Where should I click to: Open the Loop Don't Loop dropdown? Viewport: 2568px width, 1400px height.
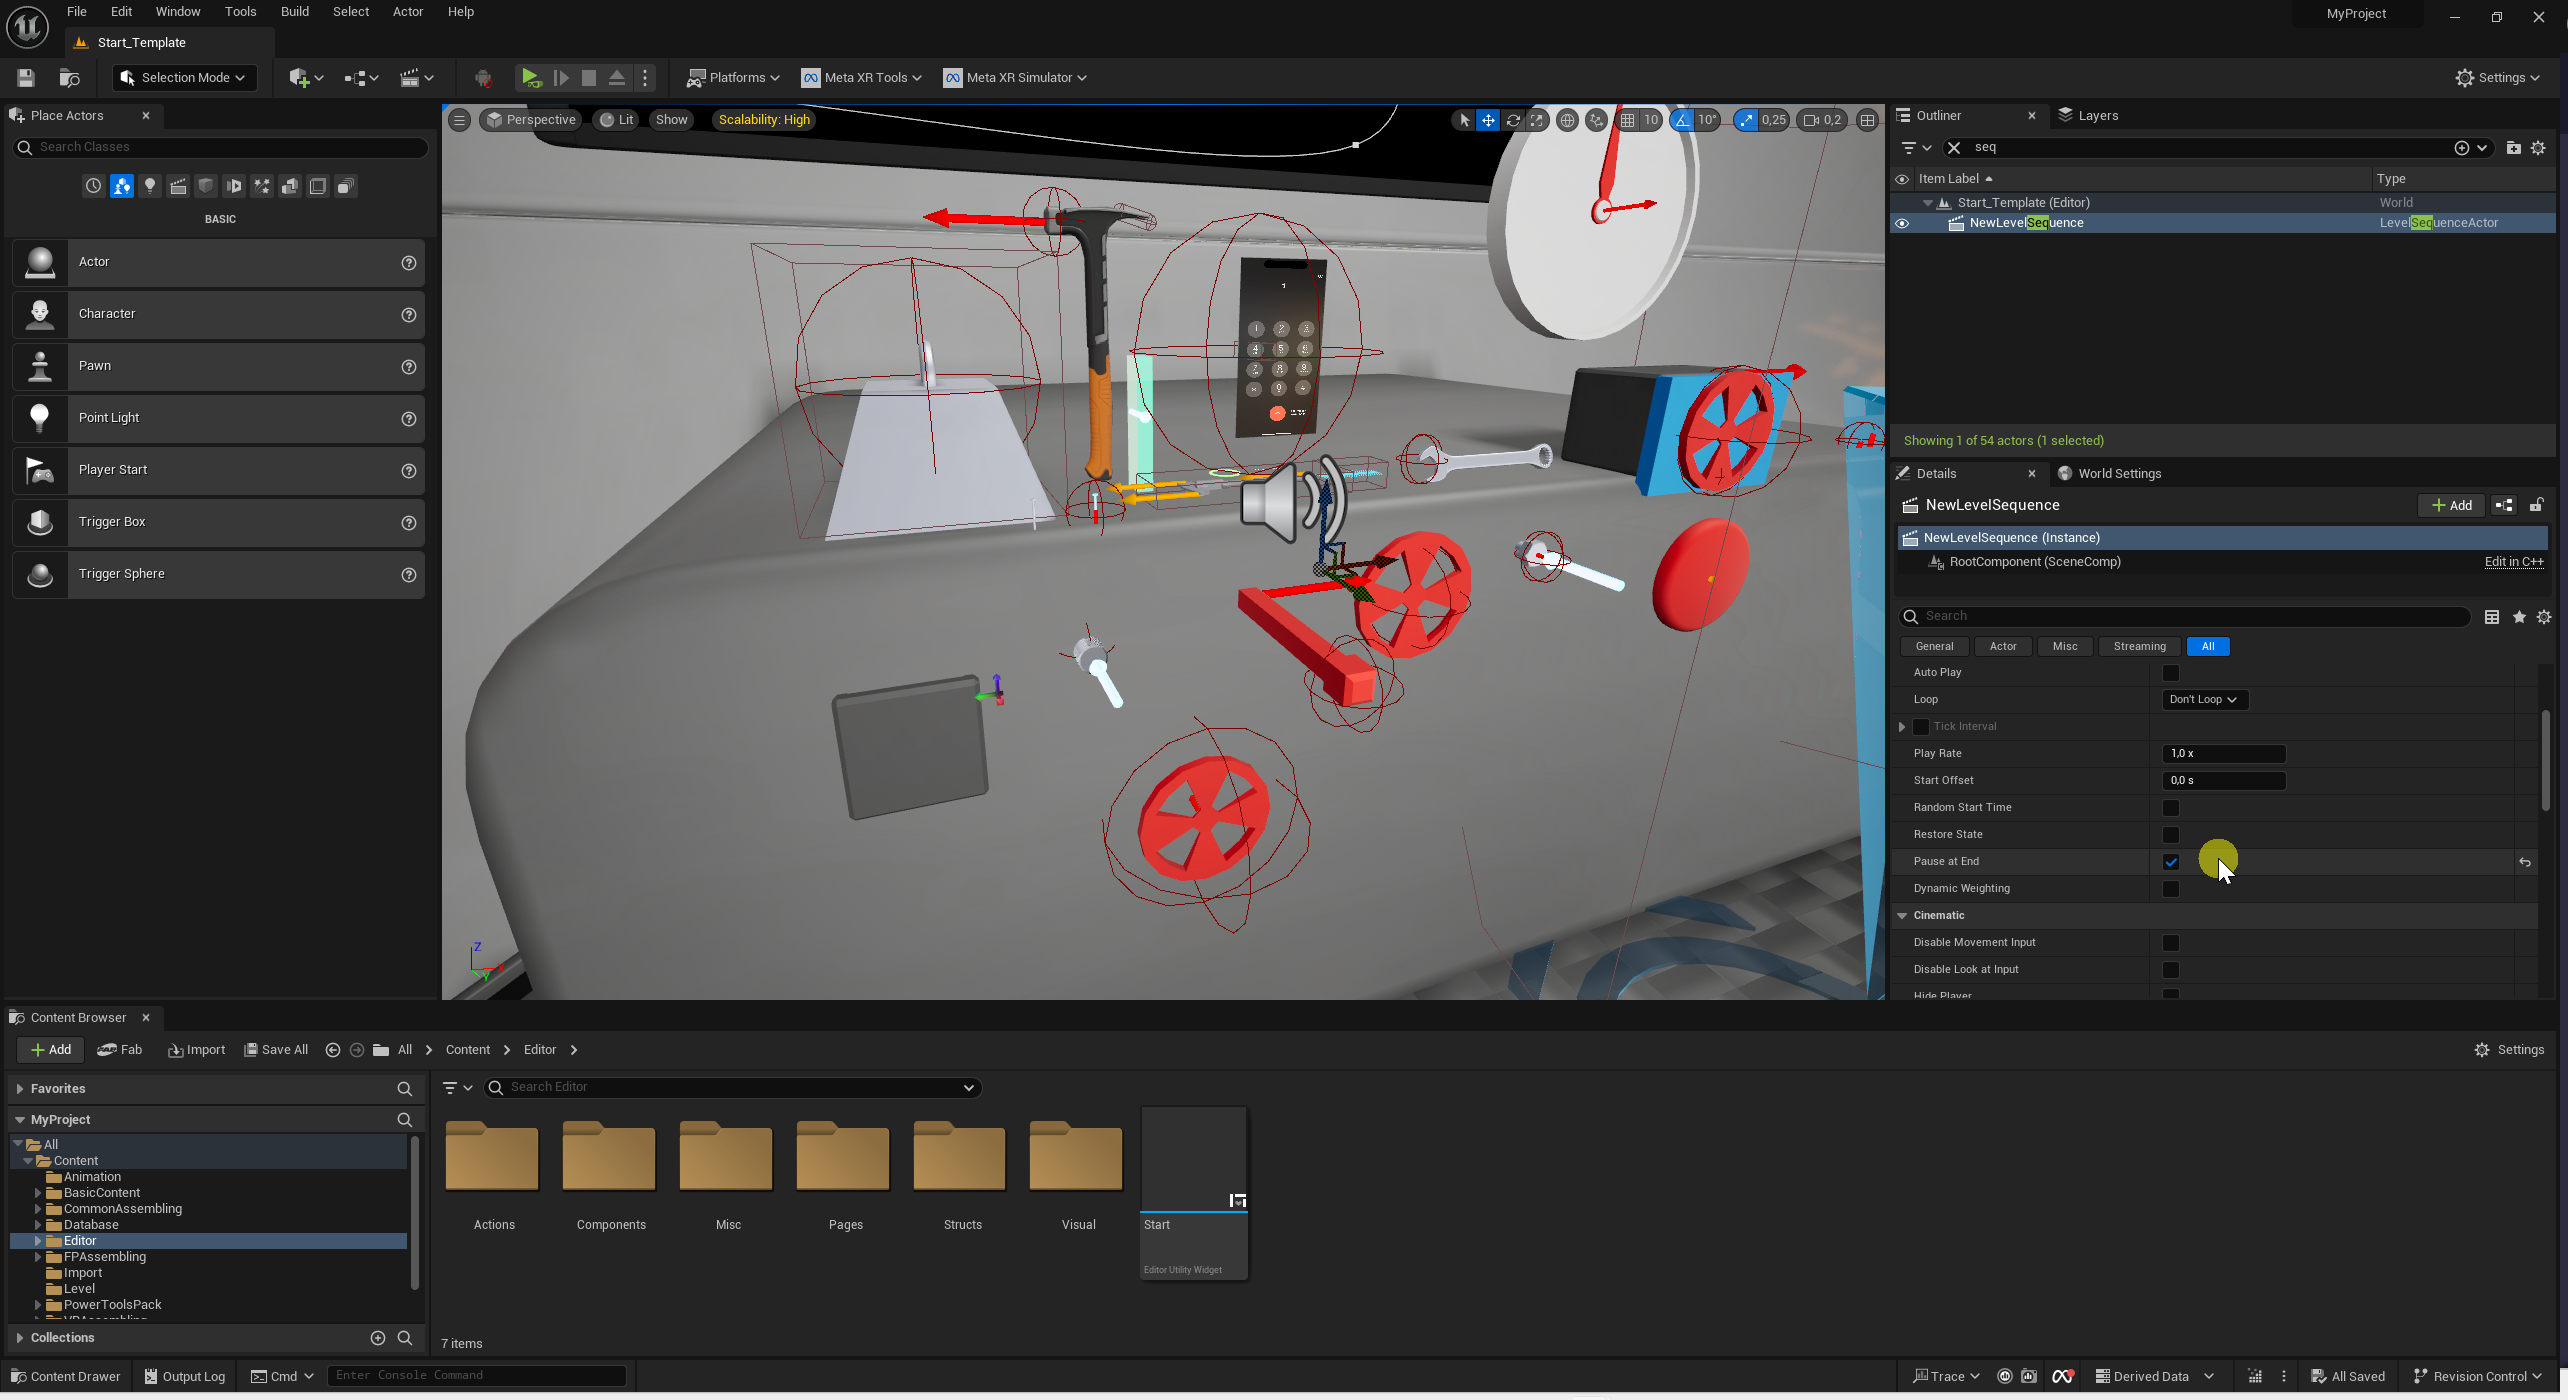pos(2203,700)
